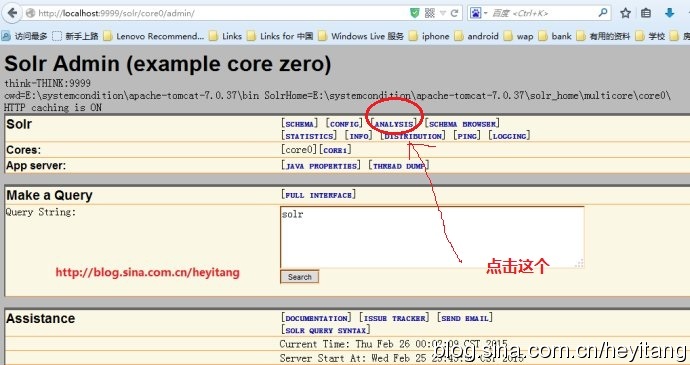
Task: Click the Search button
Action: (x=299, y=277)
